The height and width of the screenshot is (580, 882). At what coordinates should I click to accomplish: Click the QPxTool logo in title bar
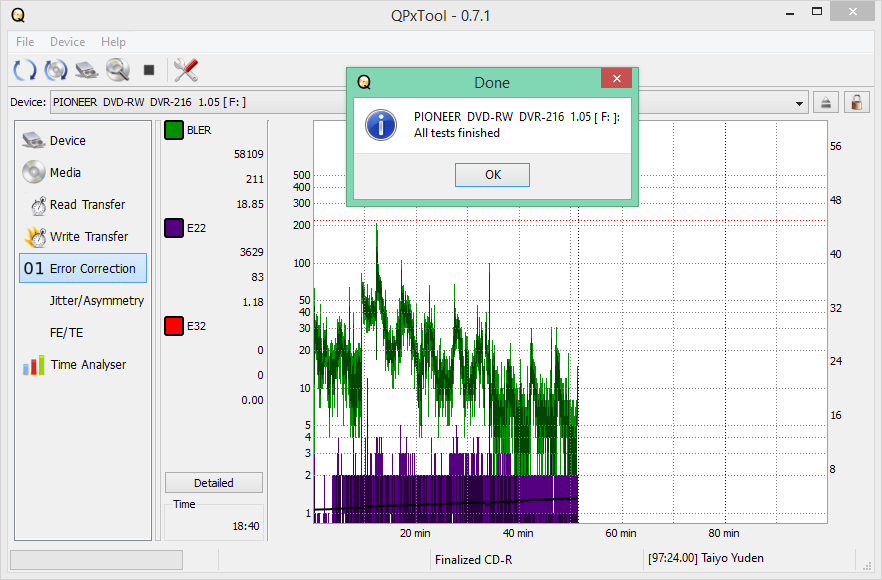tap(18, 15)
